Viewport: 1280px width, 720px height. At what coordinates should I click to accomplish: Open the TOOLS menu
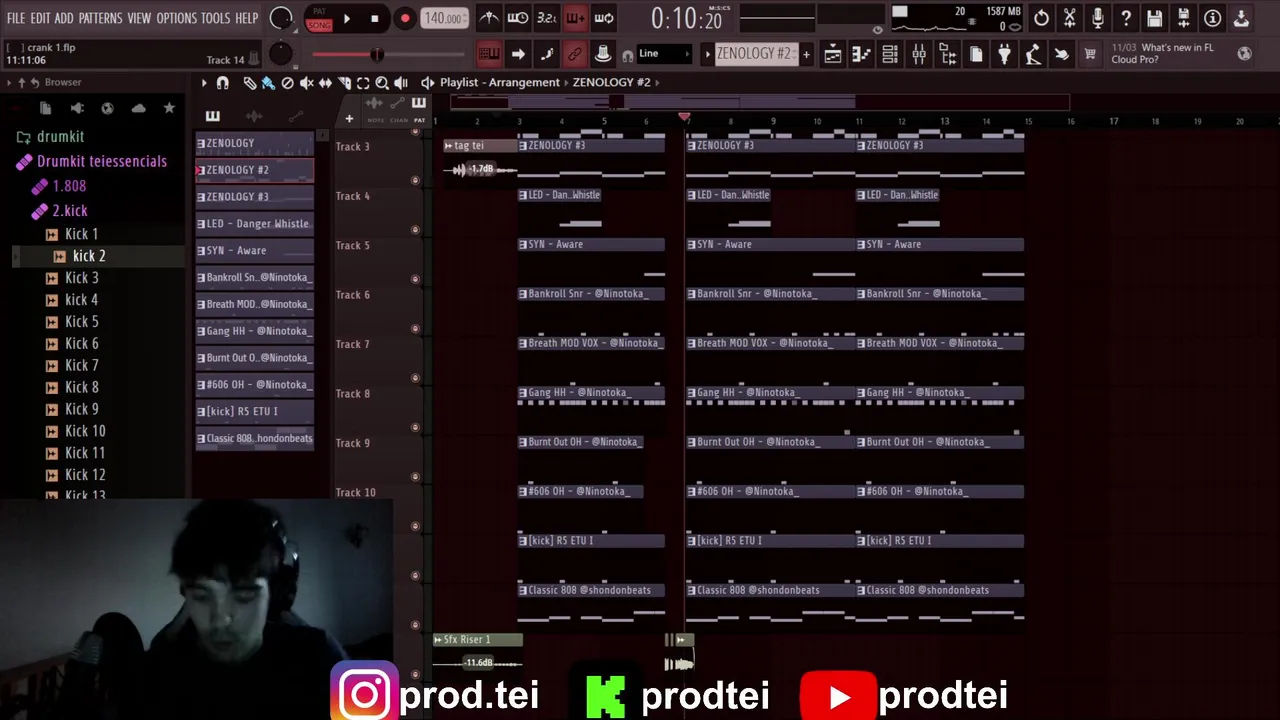(x=215, y=18)
